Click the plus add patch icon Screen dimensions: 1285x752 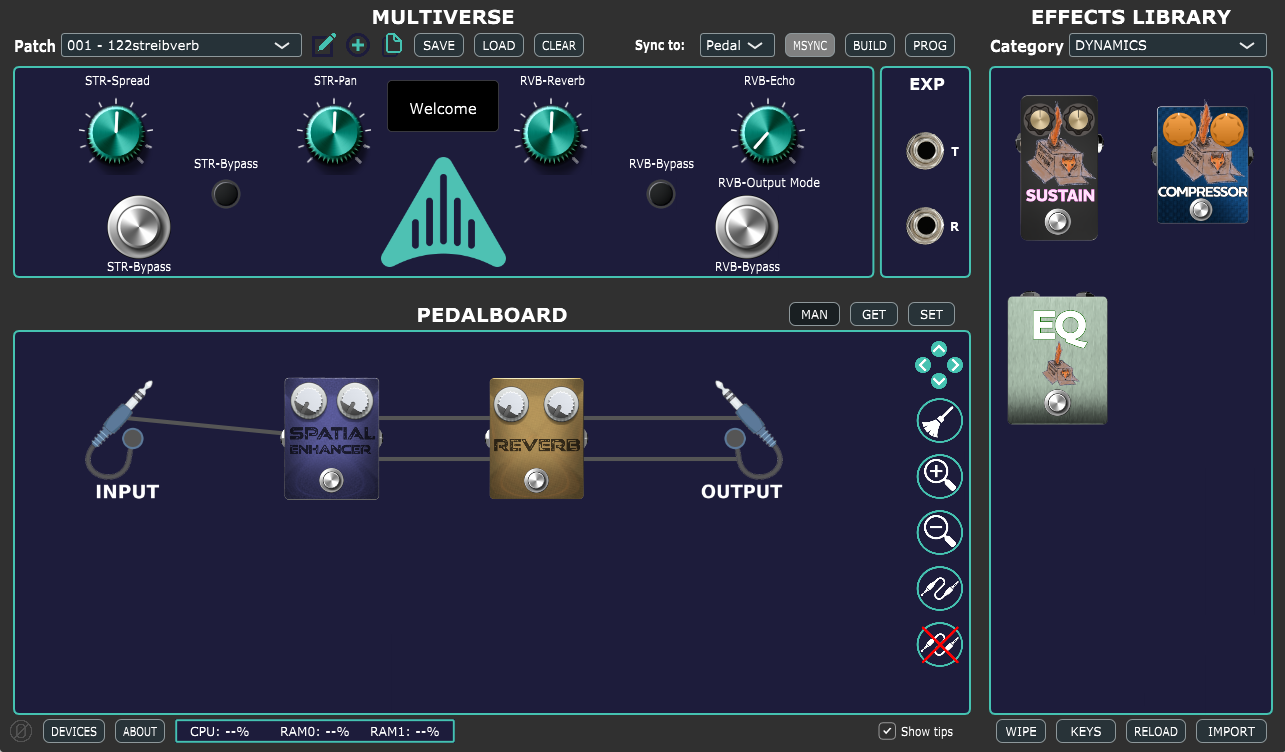358,45
